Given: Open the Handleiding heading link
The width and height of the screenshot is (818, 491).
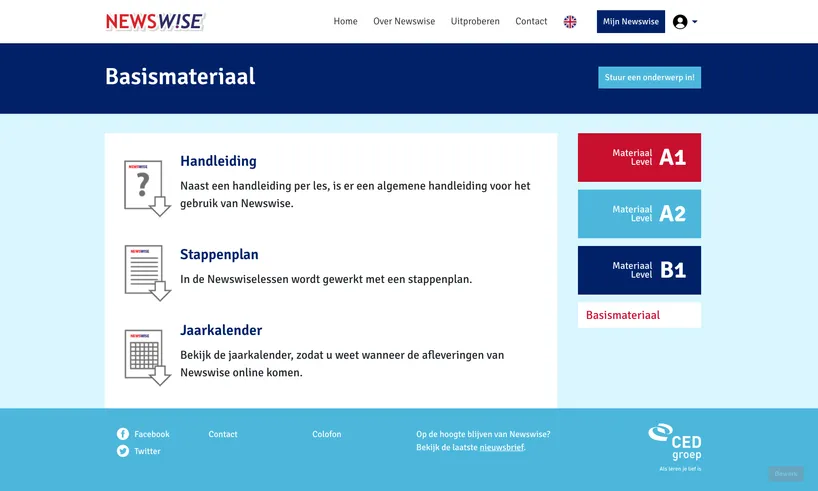Looking at the screenshot, I should (218, 161).
